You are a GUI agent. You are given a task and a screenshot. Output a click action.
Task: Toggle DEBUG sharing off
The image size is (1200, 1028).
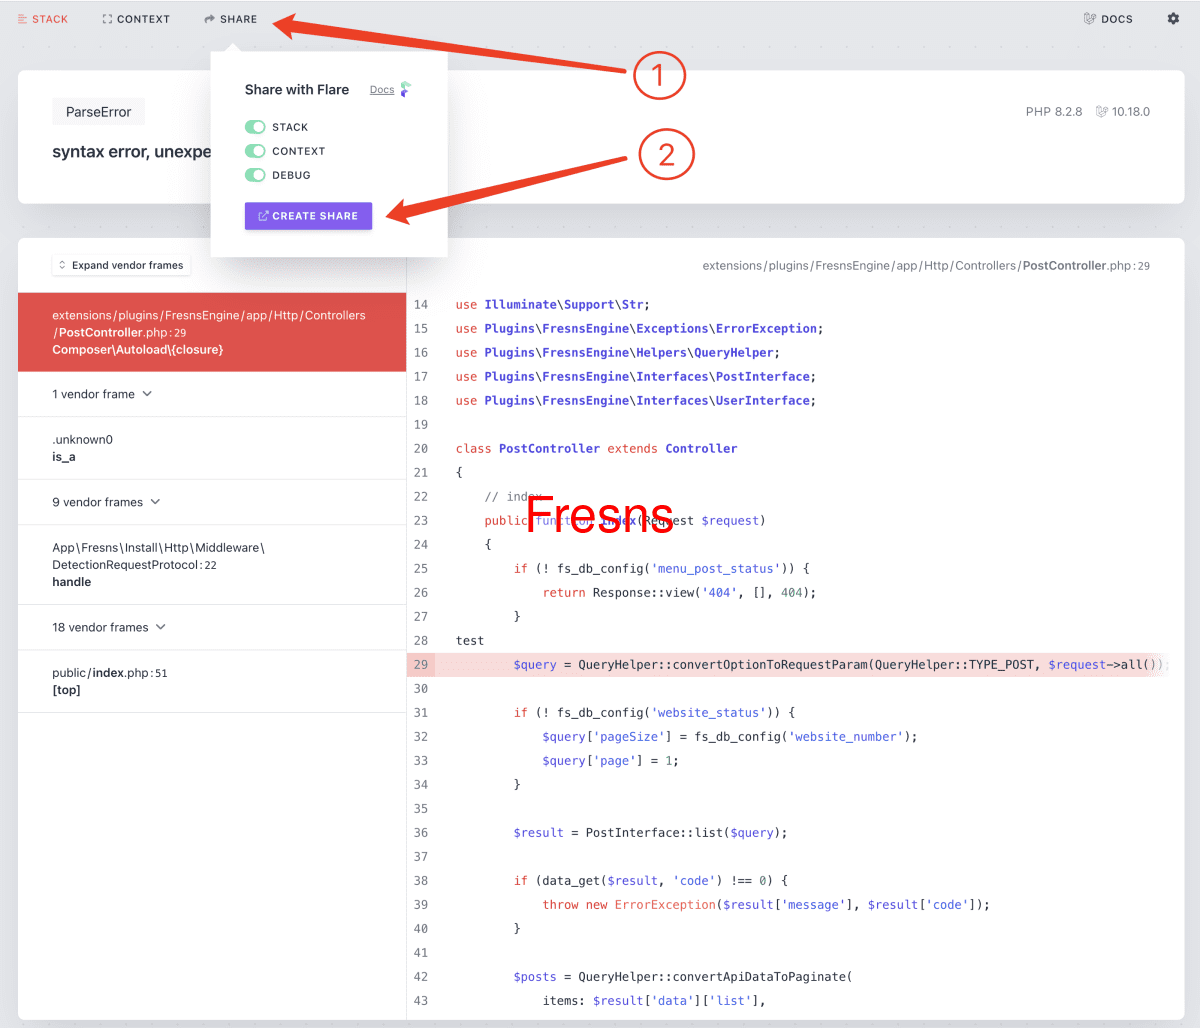click(256, 173)
